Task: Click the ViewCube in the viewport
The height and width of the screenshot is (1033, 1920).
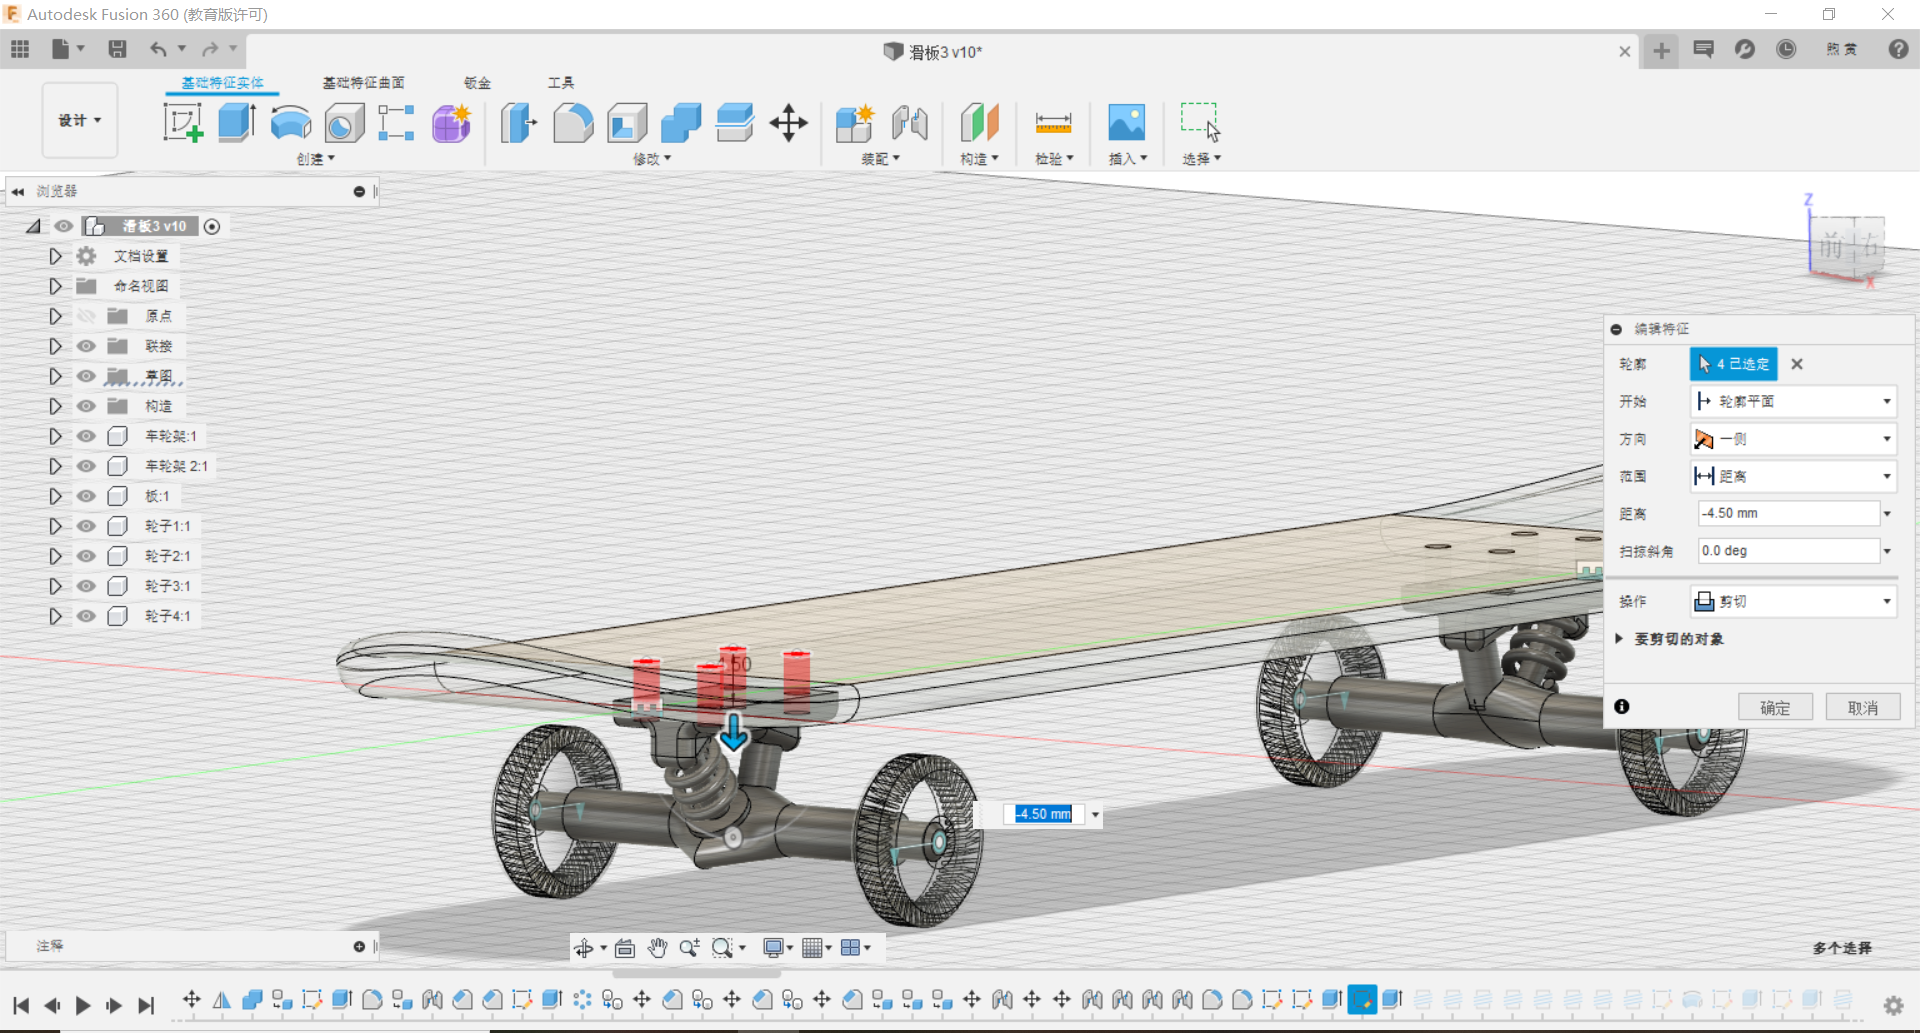Action: 1846,246
